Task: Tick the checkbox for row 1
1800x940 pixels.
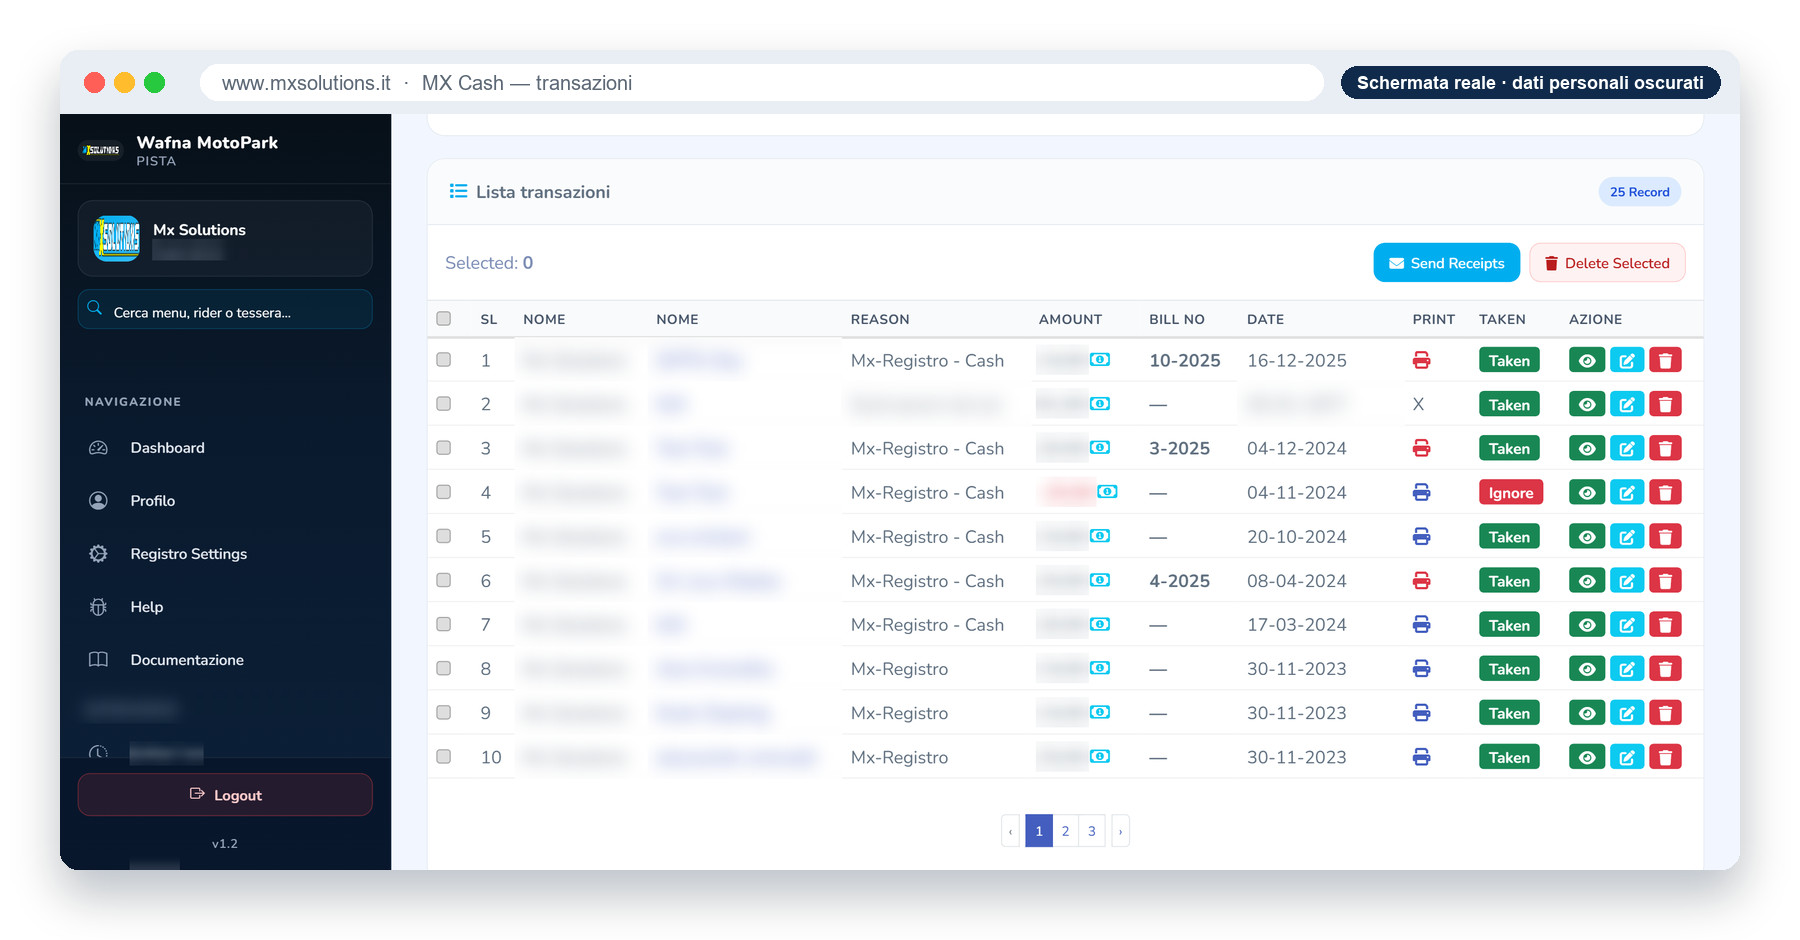Action: pos(444,359)
